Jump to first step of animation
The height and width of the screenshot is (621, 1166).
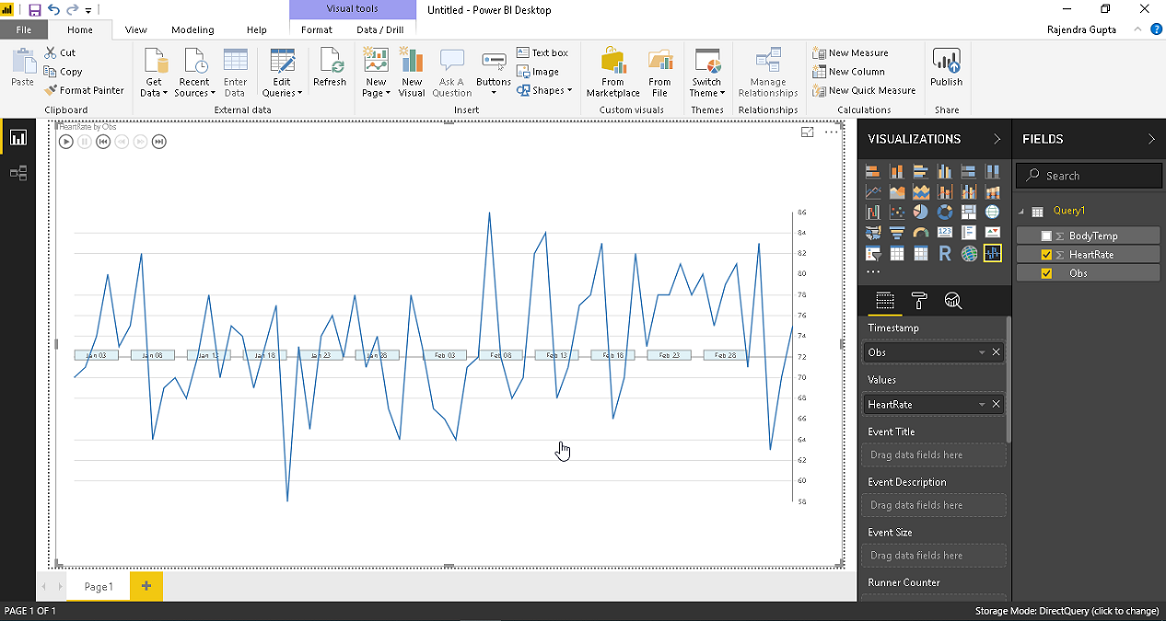pos(103,141)
